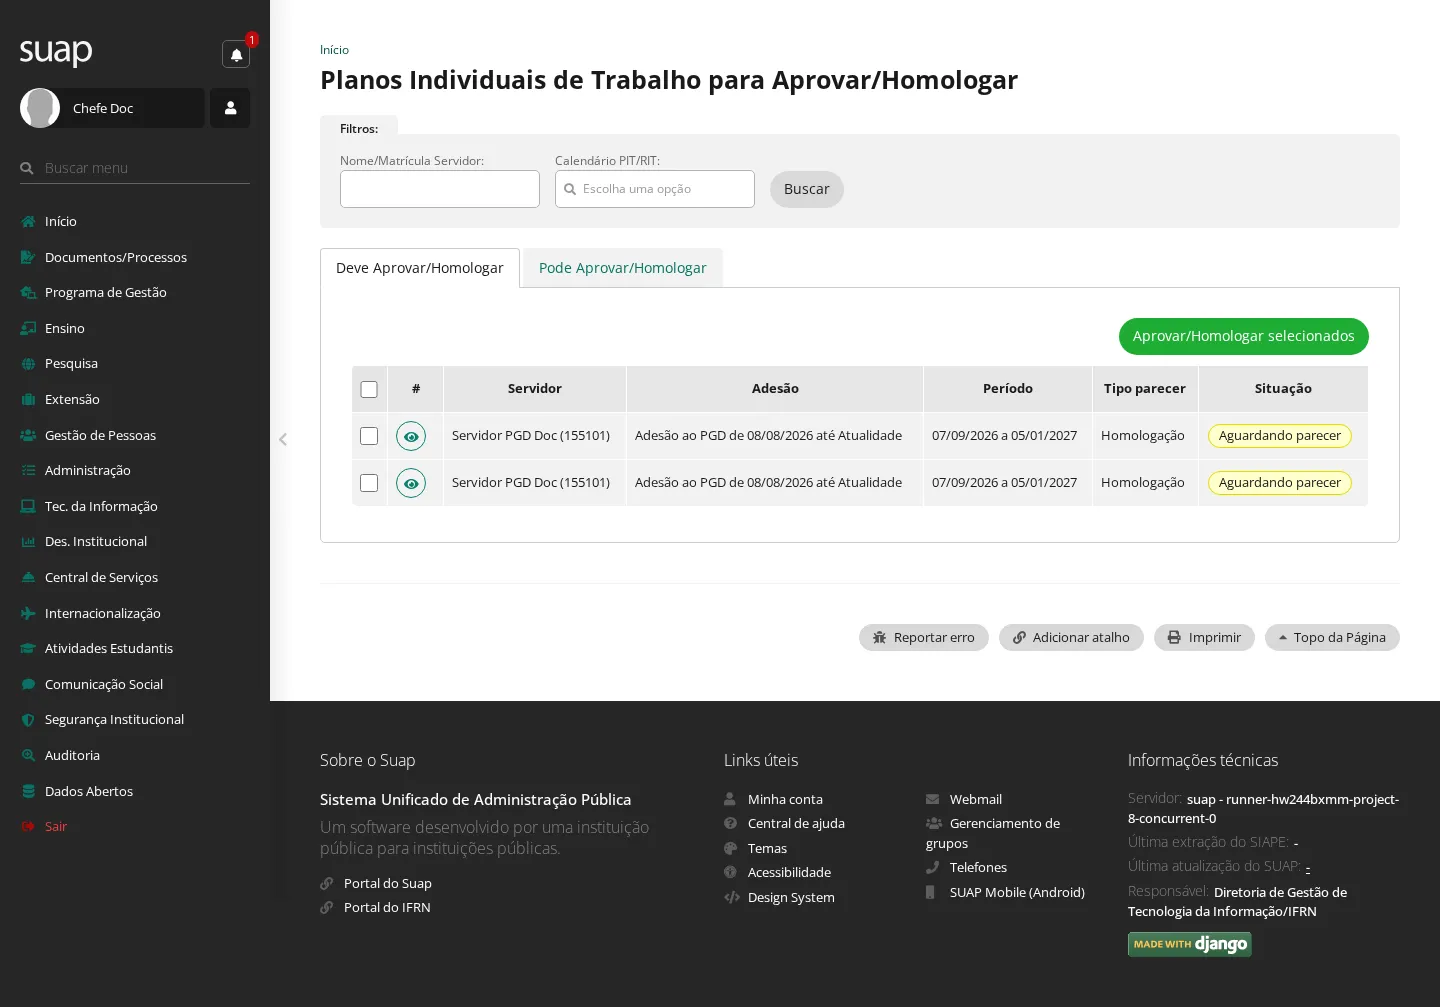
Task: Click Topo da Página button
Action: [1332, 638]
